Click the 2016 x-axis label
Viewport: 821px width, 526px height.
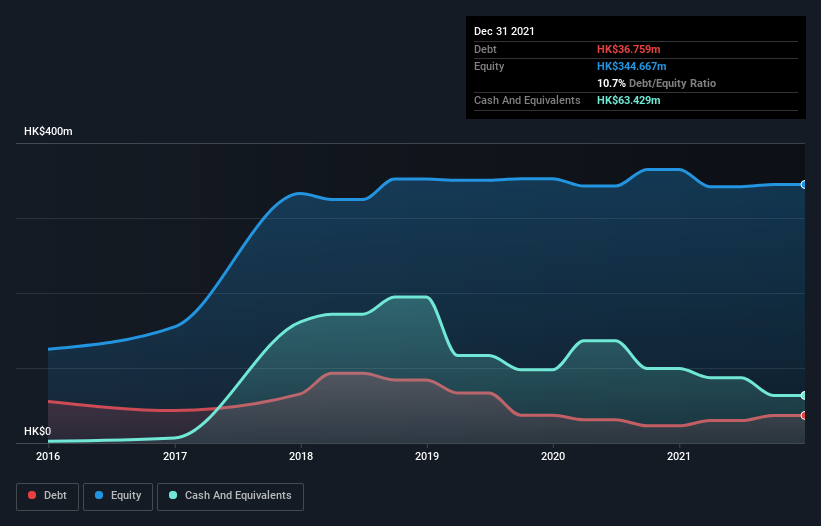pos(48,456)
